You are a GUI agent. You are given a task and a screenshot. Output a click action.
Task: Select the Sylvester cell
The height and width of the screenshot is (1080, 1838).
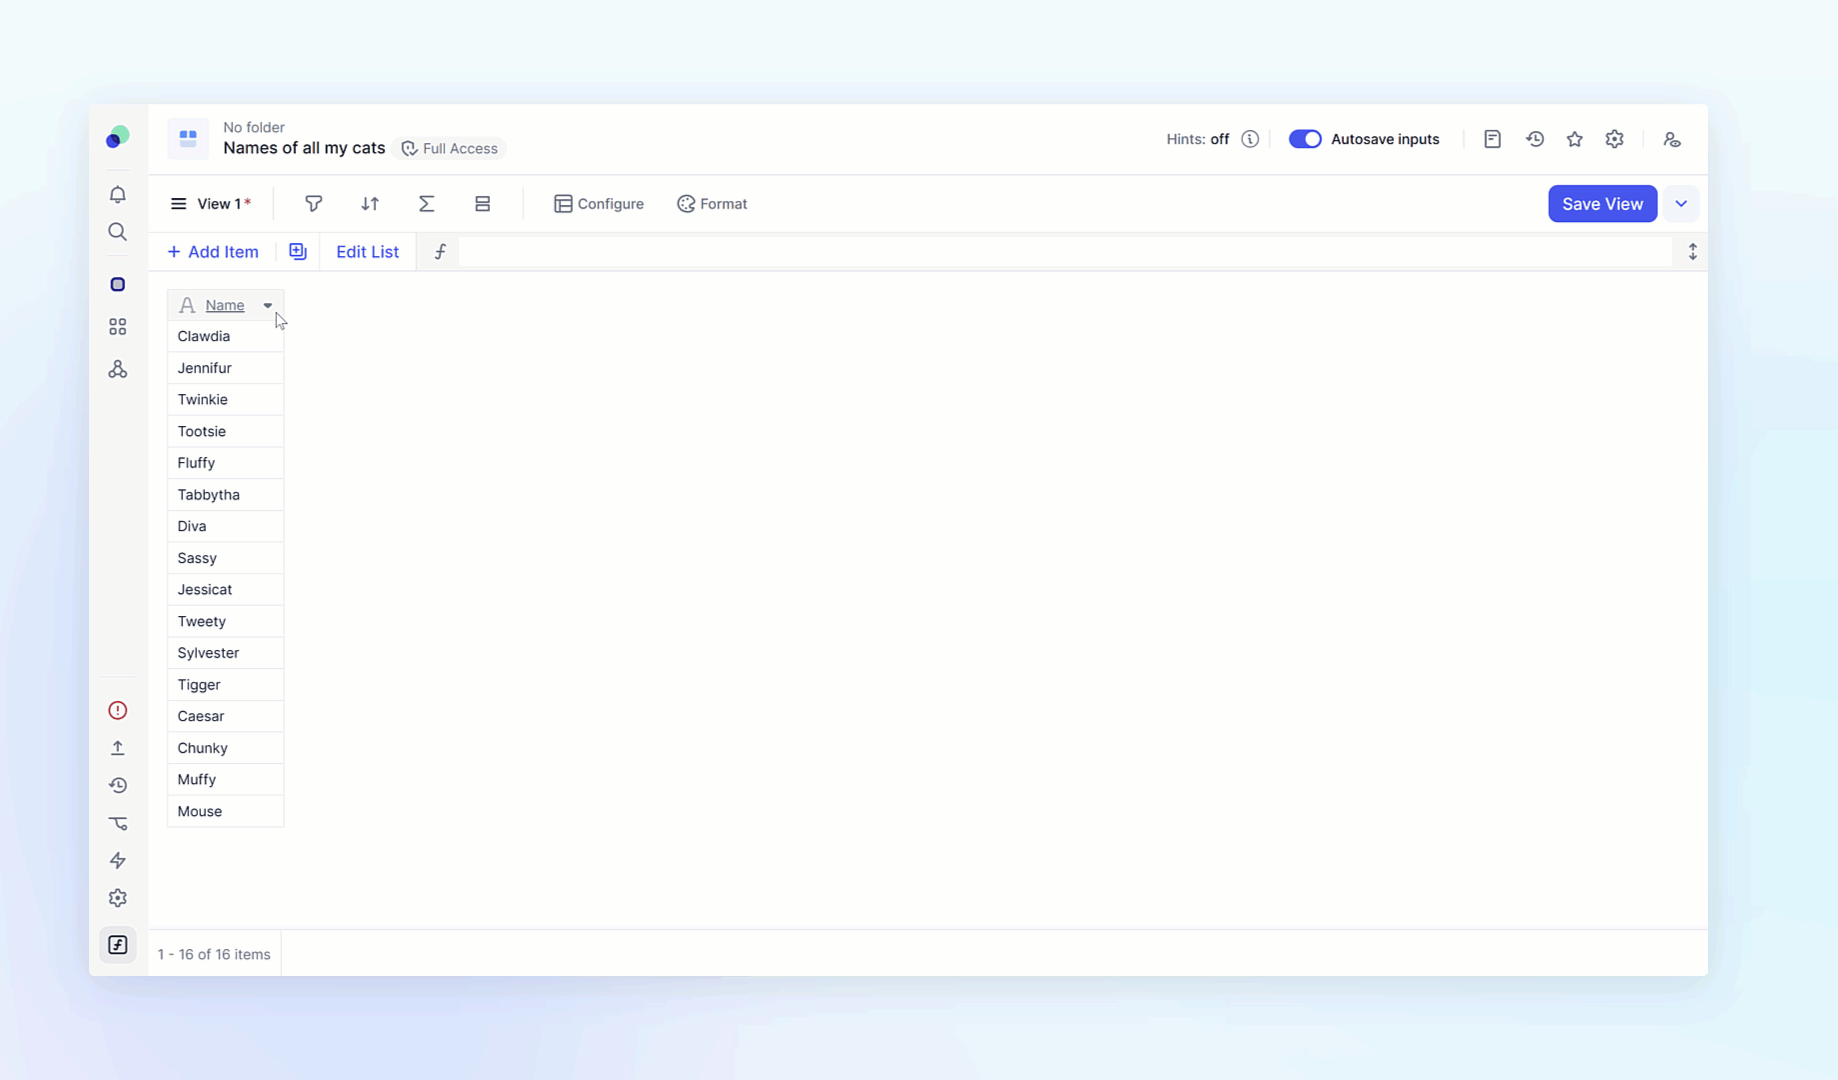tap(225, 653)
